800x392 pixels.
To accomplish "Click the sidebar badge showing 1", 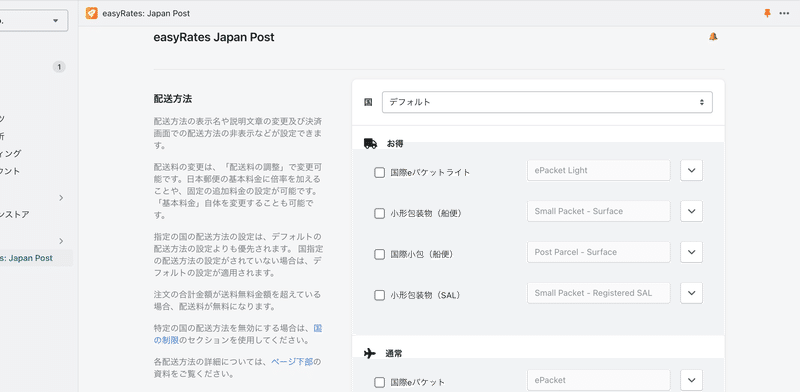I will [x=59, y=67].
